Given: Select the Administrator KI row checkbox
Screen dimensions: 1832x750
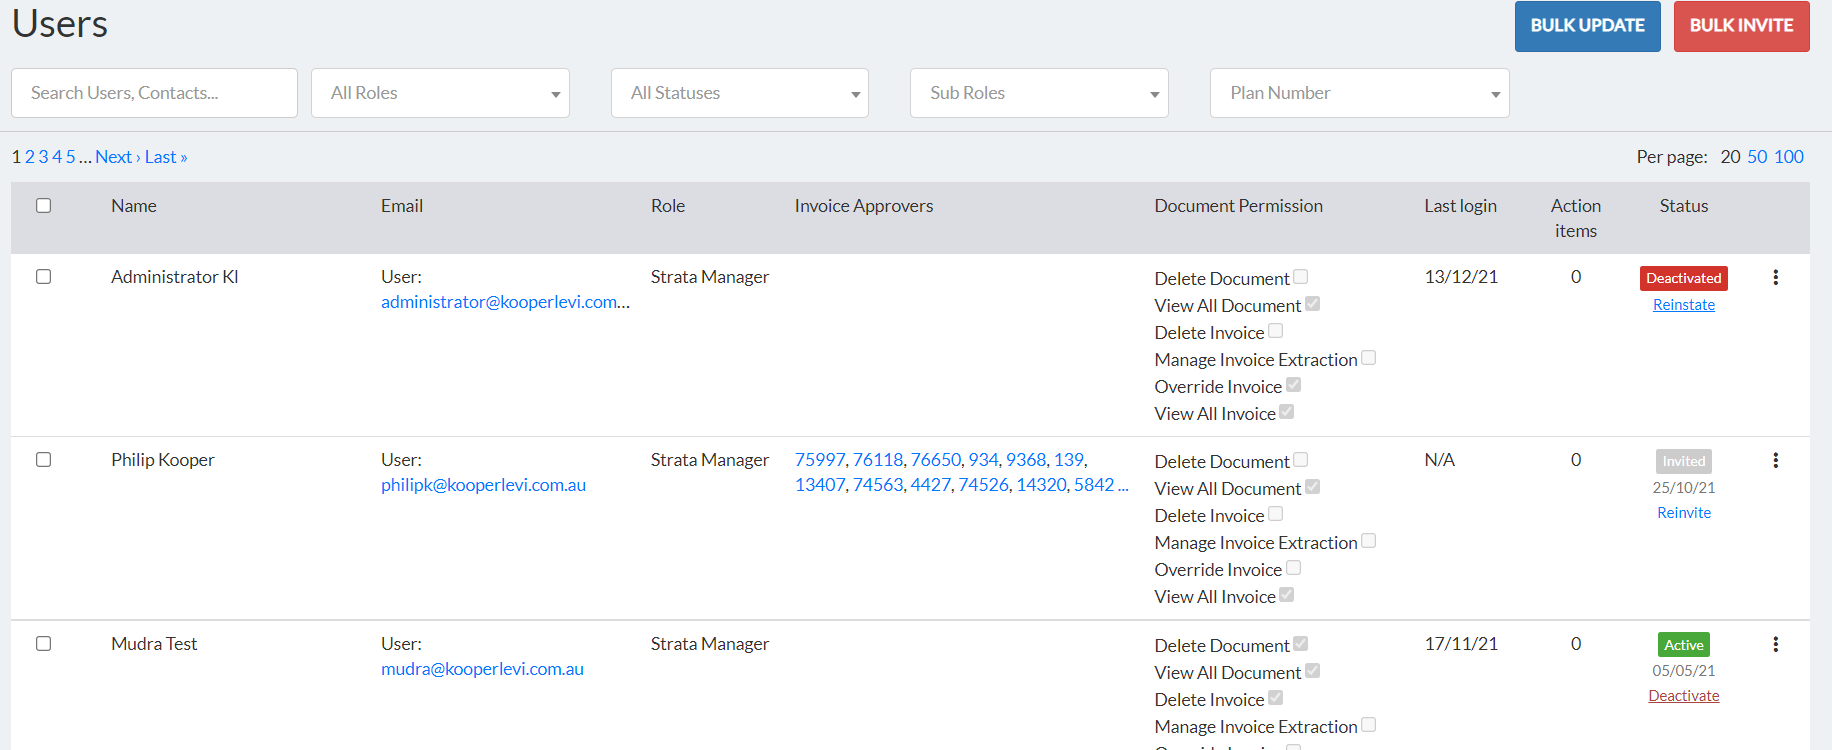Looking at the screenshot, I should (43, 277).
